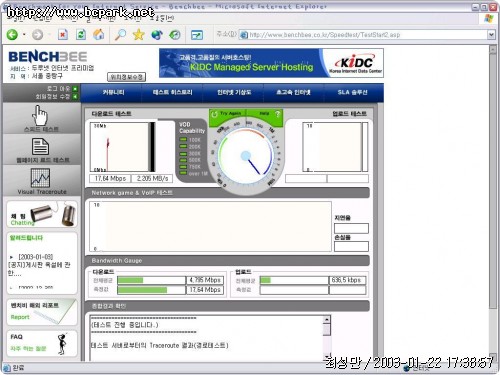Click the download test graph
Screen dimensions: 500x375
(122, 147)
